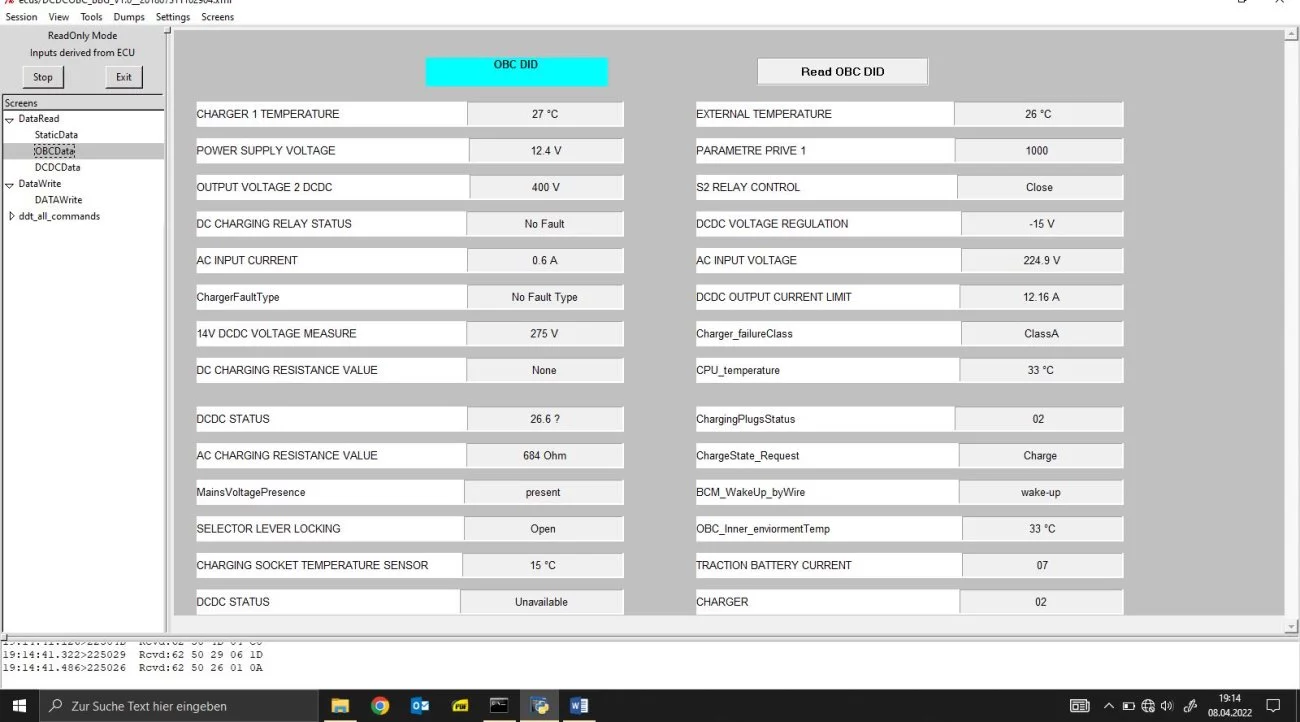Expand the ddt_all_commands node
1300x722 pixels.
pos(11,216)
